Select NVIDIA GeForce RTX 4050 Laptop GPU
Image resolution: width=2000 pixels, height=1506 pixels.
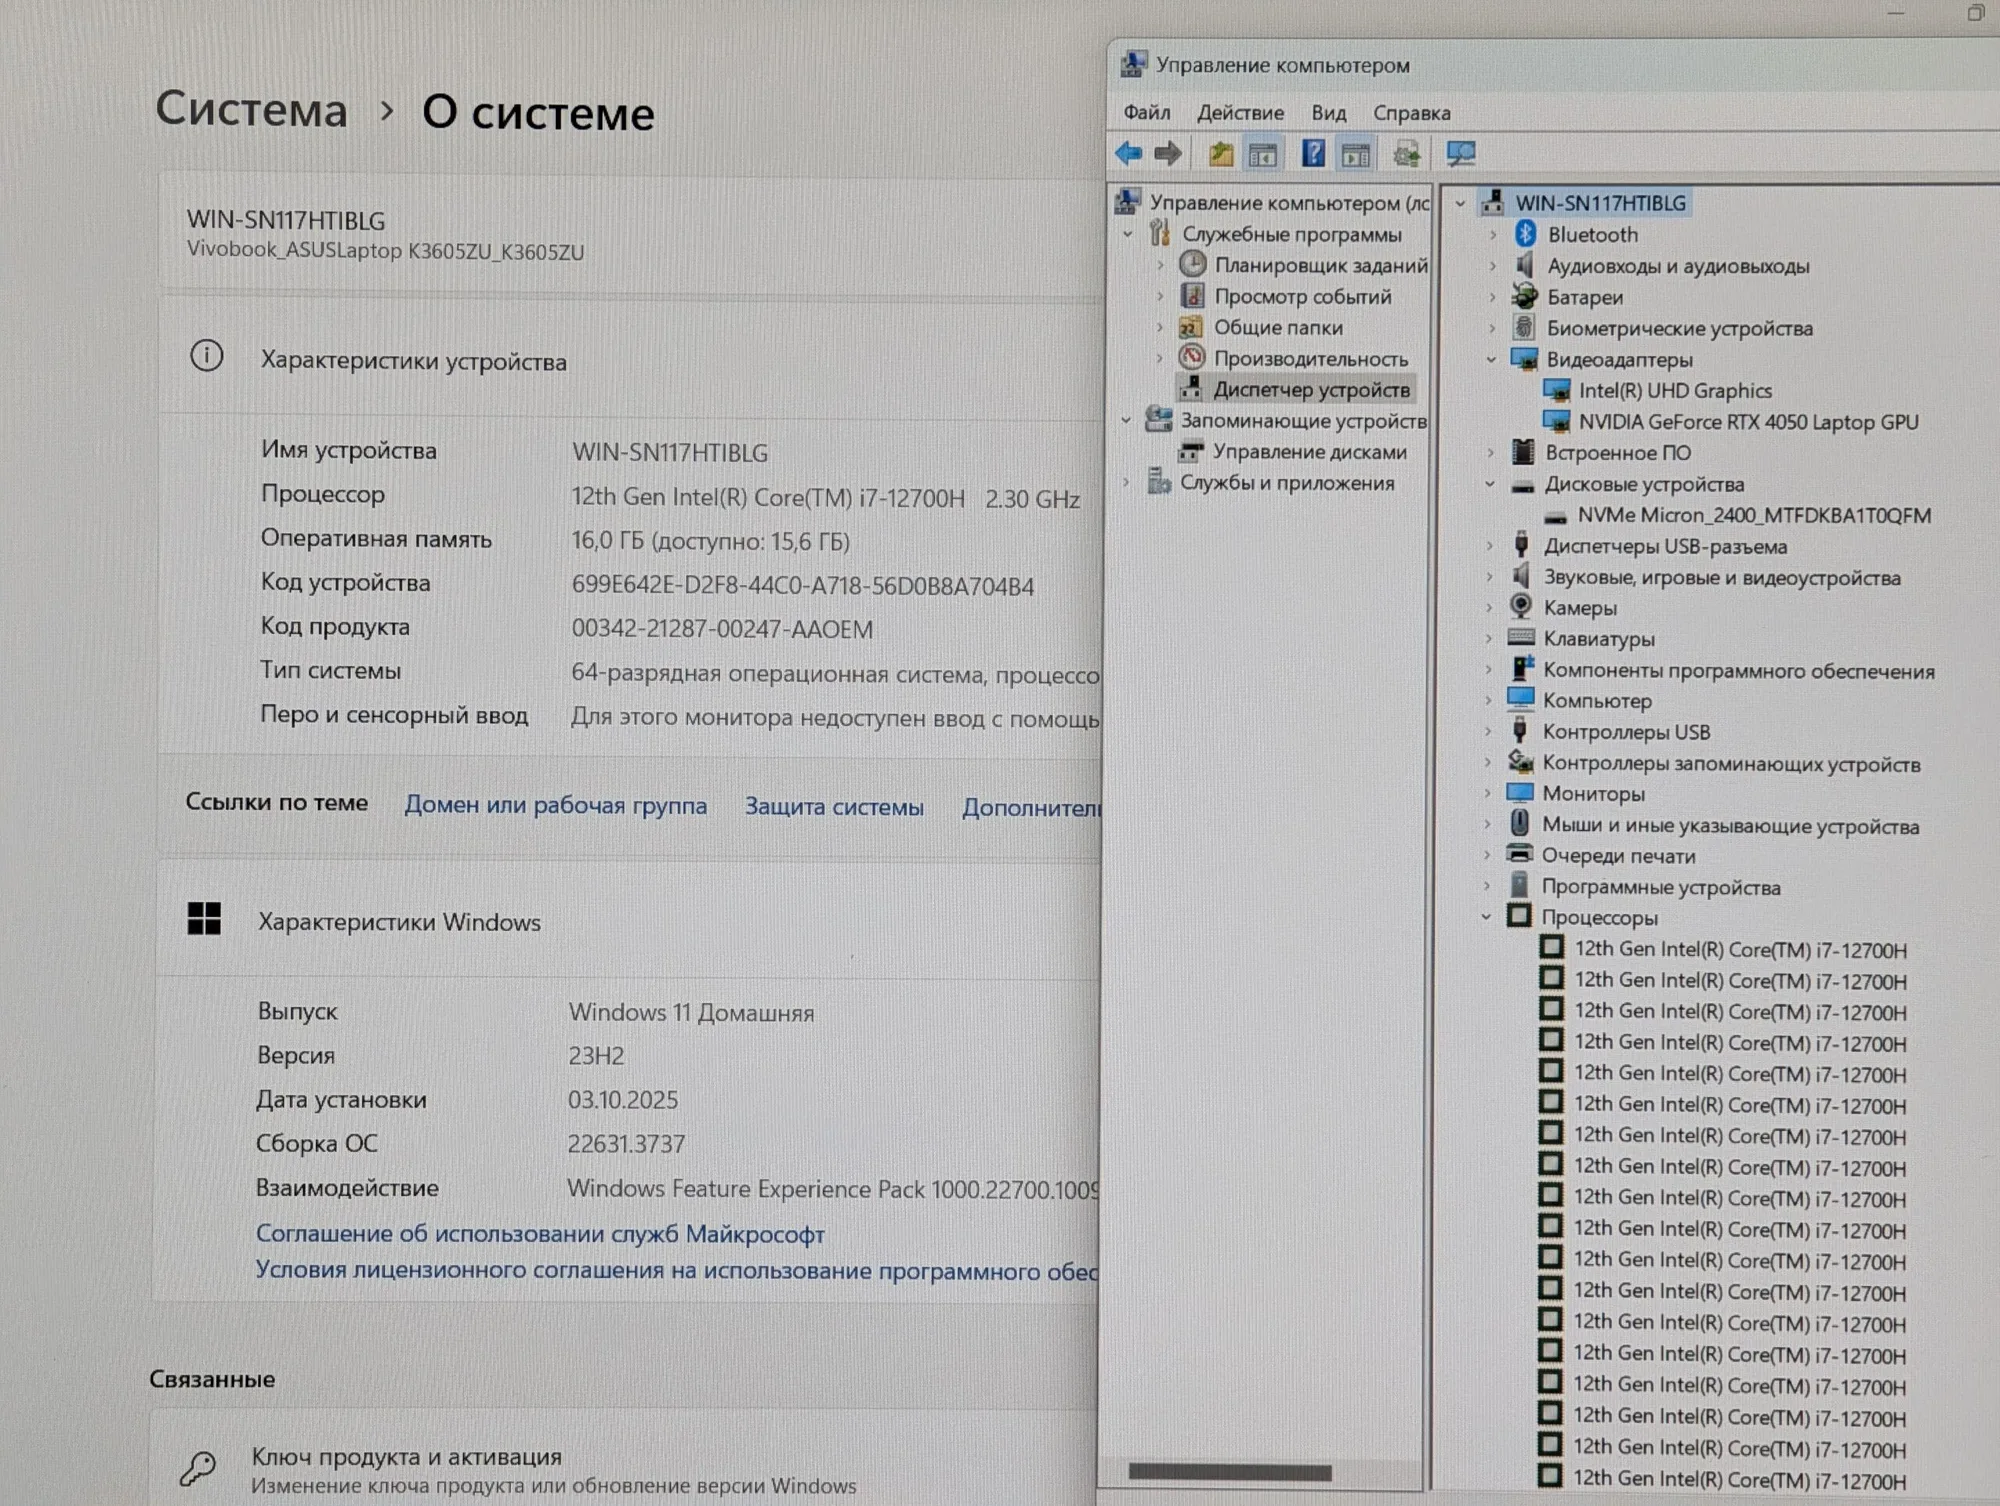[1748, 422]
